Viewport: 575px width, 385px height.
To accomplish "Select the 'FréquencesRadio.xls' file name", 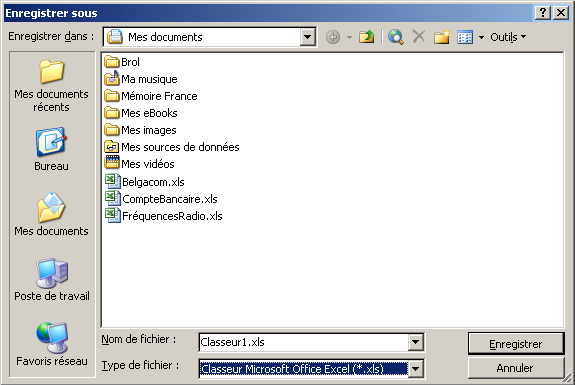I will pos(172,216).
